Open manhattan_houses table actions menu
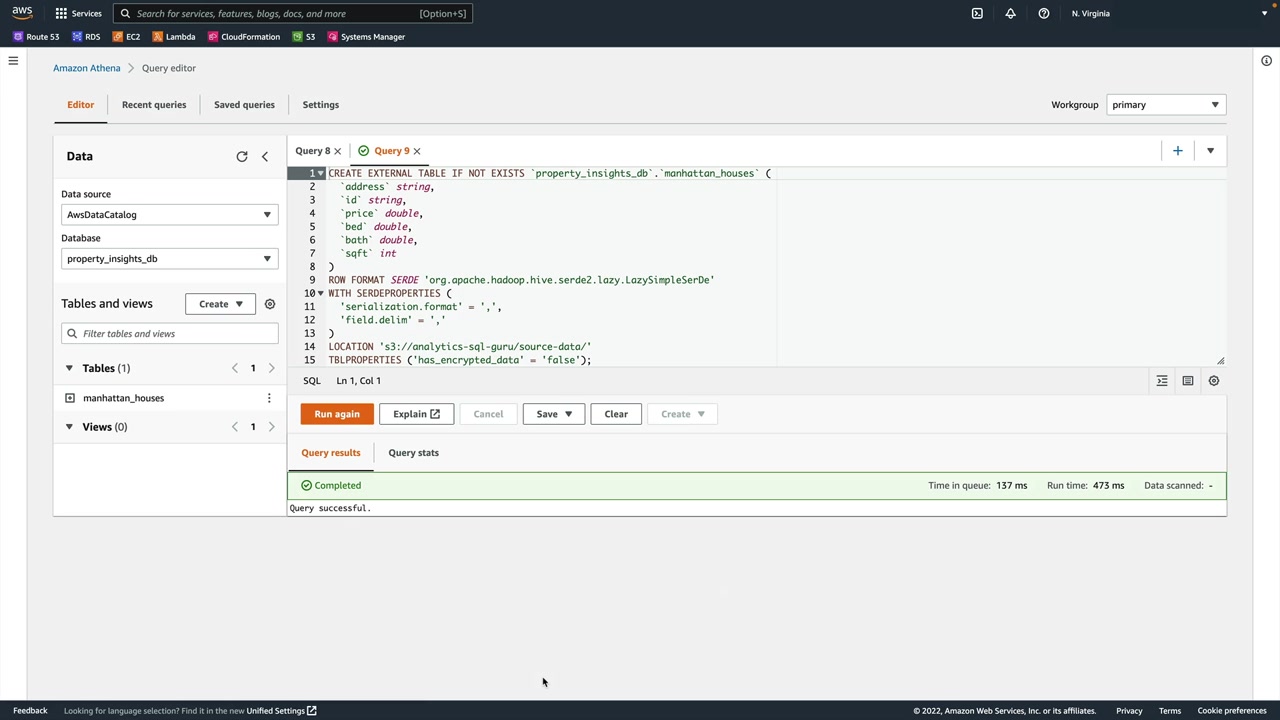1280x720 pixels. tap(268, 398)
